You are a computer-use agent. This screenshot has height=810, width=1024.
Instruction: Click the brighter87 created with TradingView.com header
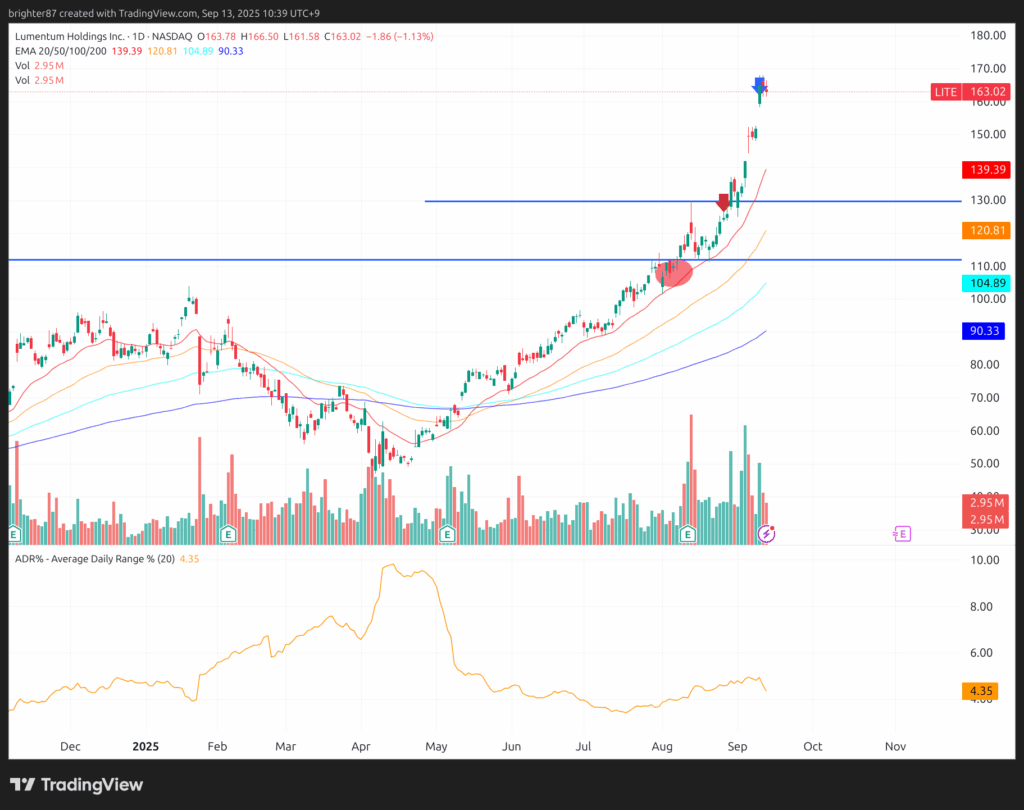(x=164, y=13)
